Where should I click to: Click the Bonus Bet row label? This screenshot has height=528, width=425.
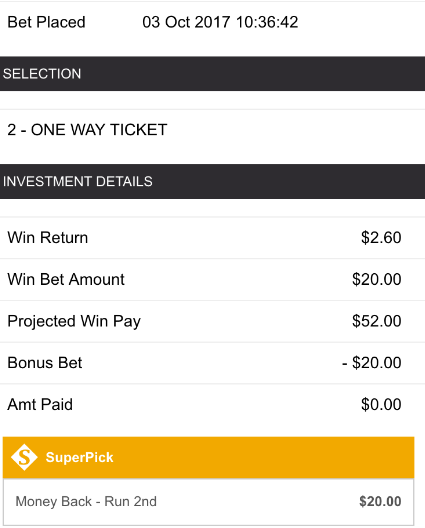(x=45, y=363)
